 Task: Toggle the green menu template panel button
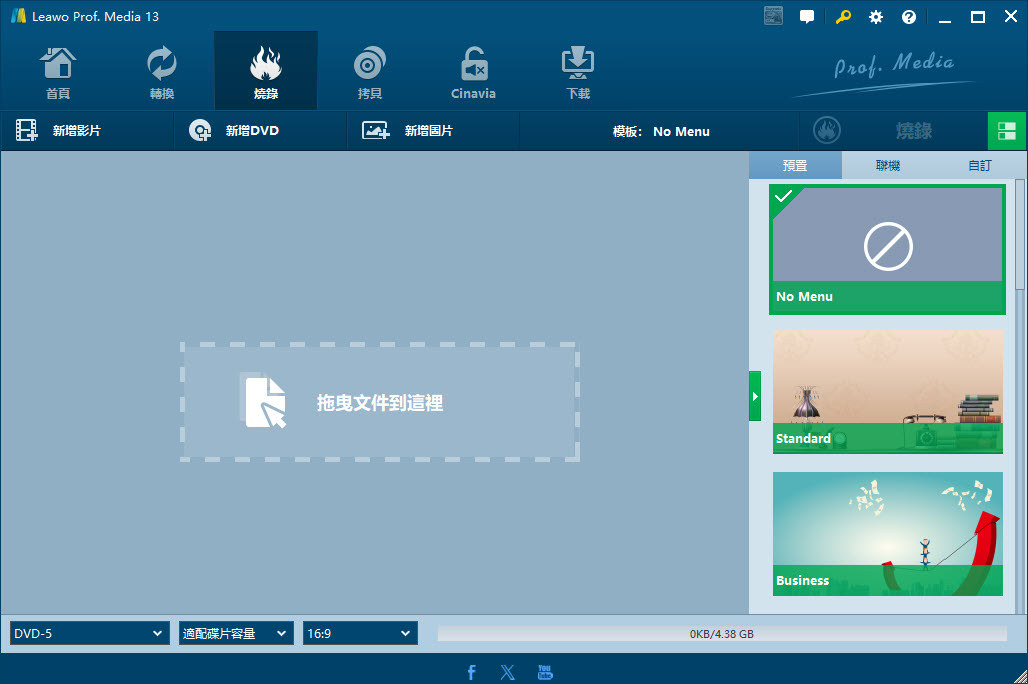[1007, 131]
